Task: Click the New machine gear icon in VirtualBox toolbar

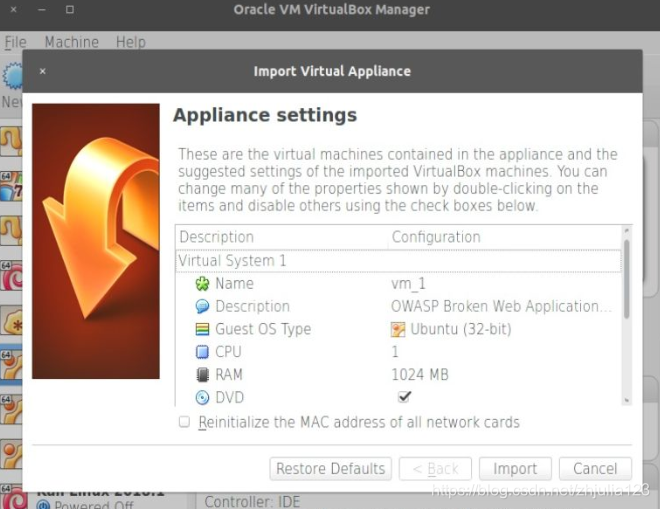Action: (13, 76)
